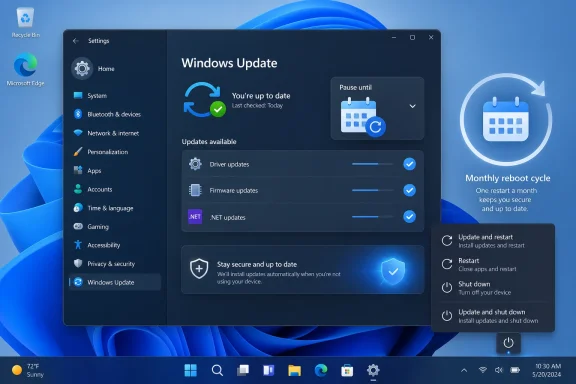The image size is (576, 384).
Task: Click the Settings gear in taskbar
Action: pyautogui.click(x=373, y=370)
